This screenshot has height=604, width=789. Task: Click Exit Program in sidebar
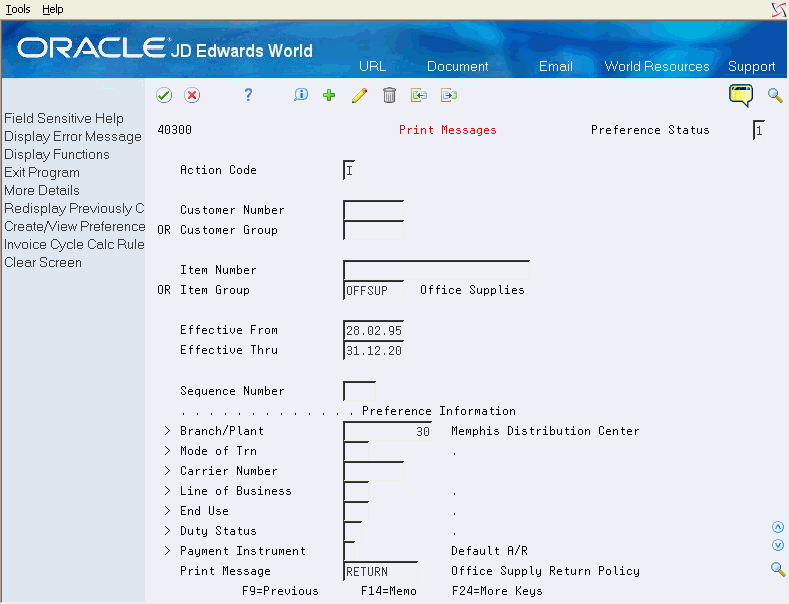coord(42,173)
